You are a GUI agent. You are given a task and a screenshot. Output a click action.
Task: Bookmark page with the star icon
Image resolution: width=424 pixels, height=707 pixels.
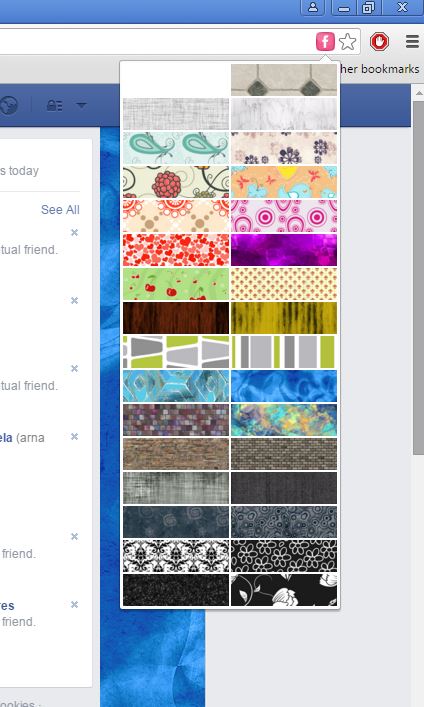tap(347, 42)
